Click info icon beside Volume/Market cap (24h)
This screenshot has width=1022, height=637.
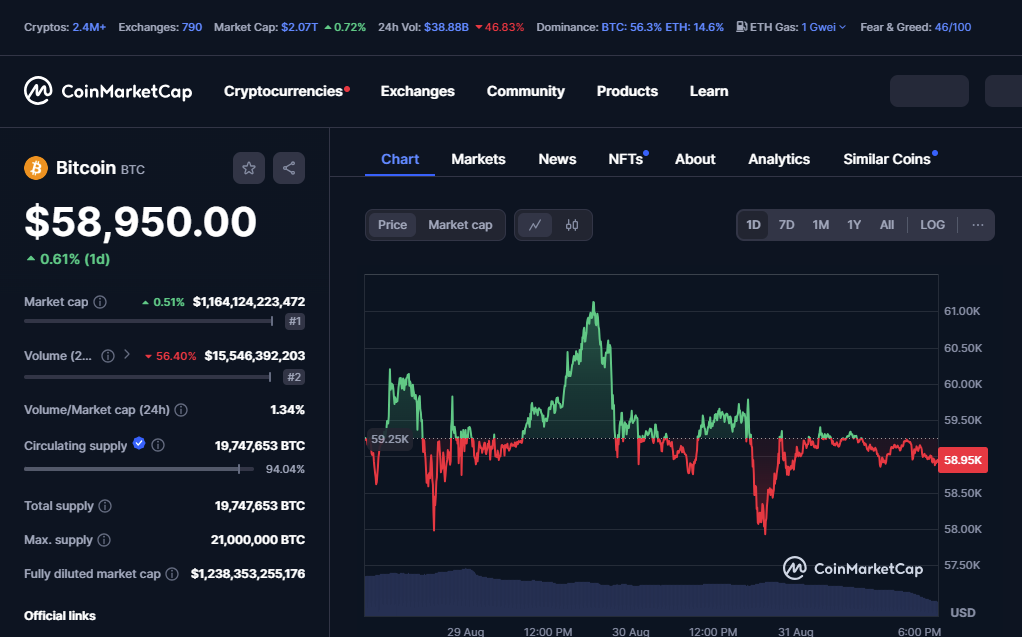click(x=181, y=410)
